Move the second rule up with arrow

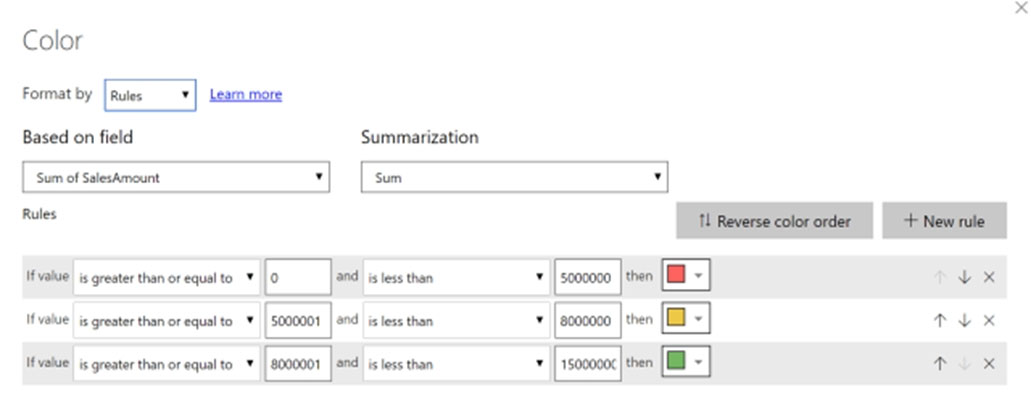939,320
